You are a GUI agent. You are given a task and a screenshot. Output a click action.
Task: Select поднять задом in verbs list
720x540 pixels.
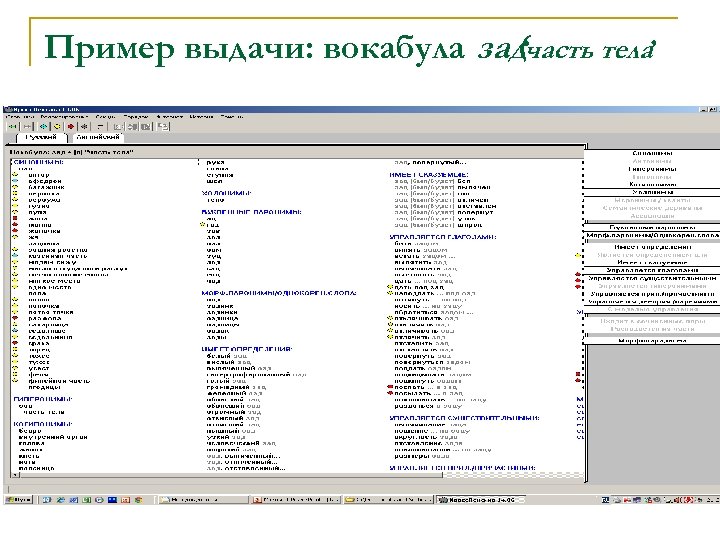tap(422, 368)
